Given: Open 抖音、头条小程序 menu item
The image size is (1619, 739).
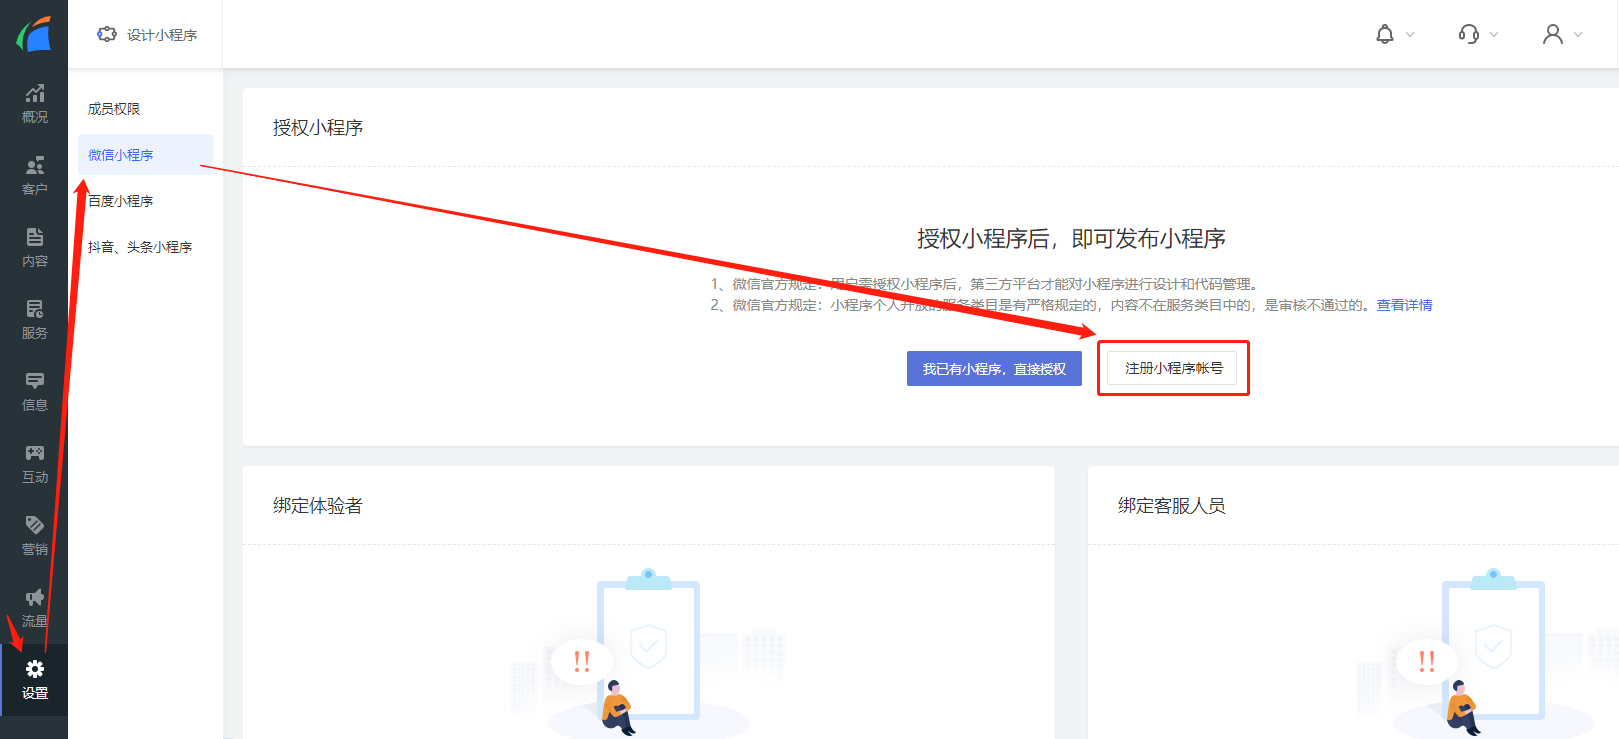Looking at the screenshot, I should pyautogui.click(x=140, y=247).
